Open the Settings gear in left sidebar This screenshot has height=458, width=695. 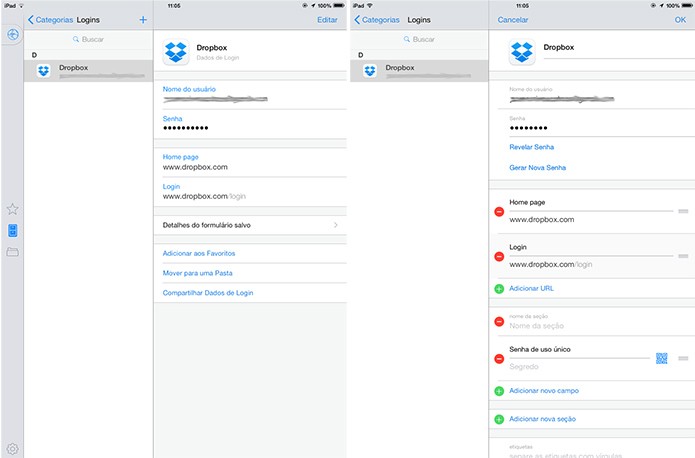(12, 449)
